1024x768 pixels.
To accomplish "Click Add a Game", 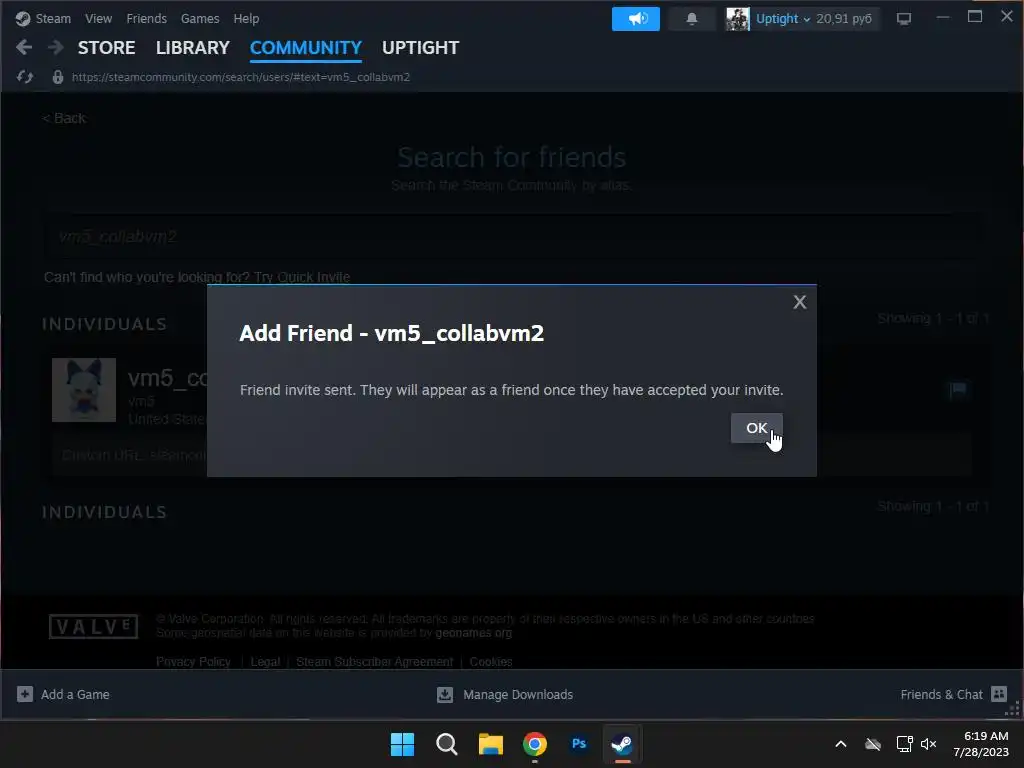I will (75, 694).
